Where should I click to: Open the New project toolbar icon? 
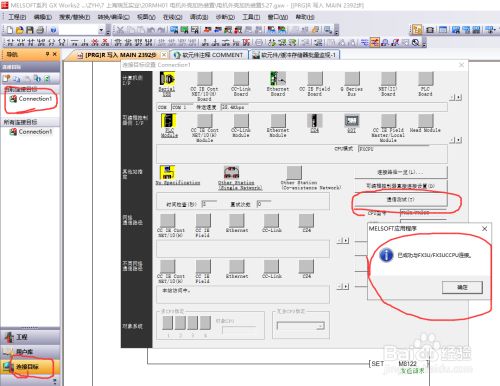coord(10,30)
